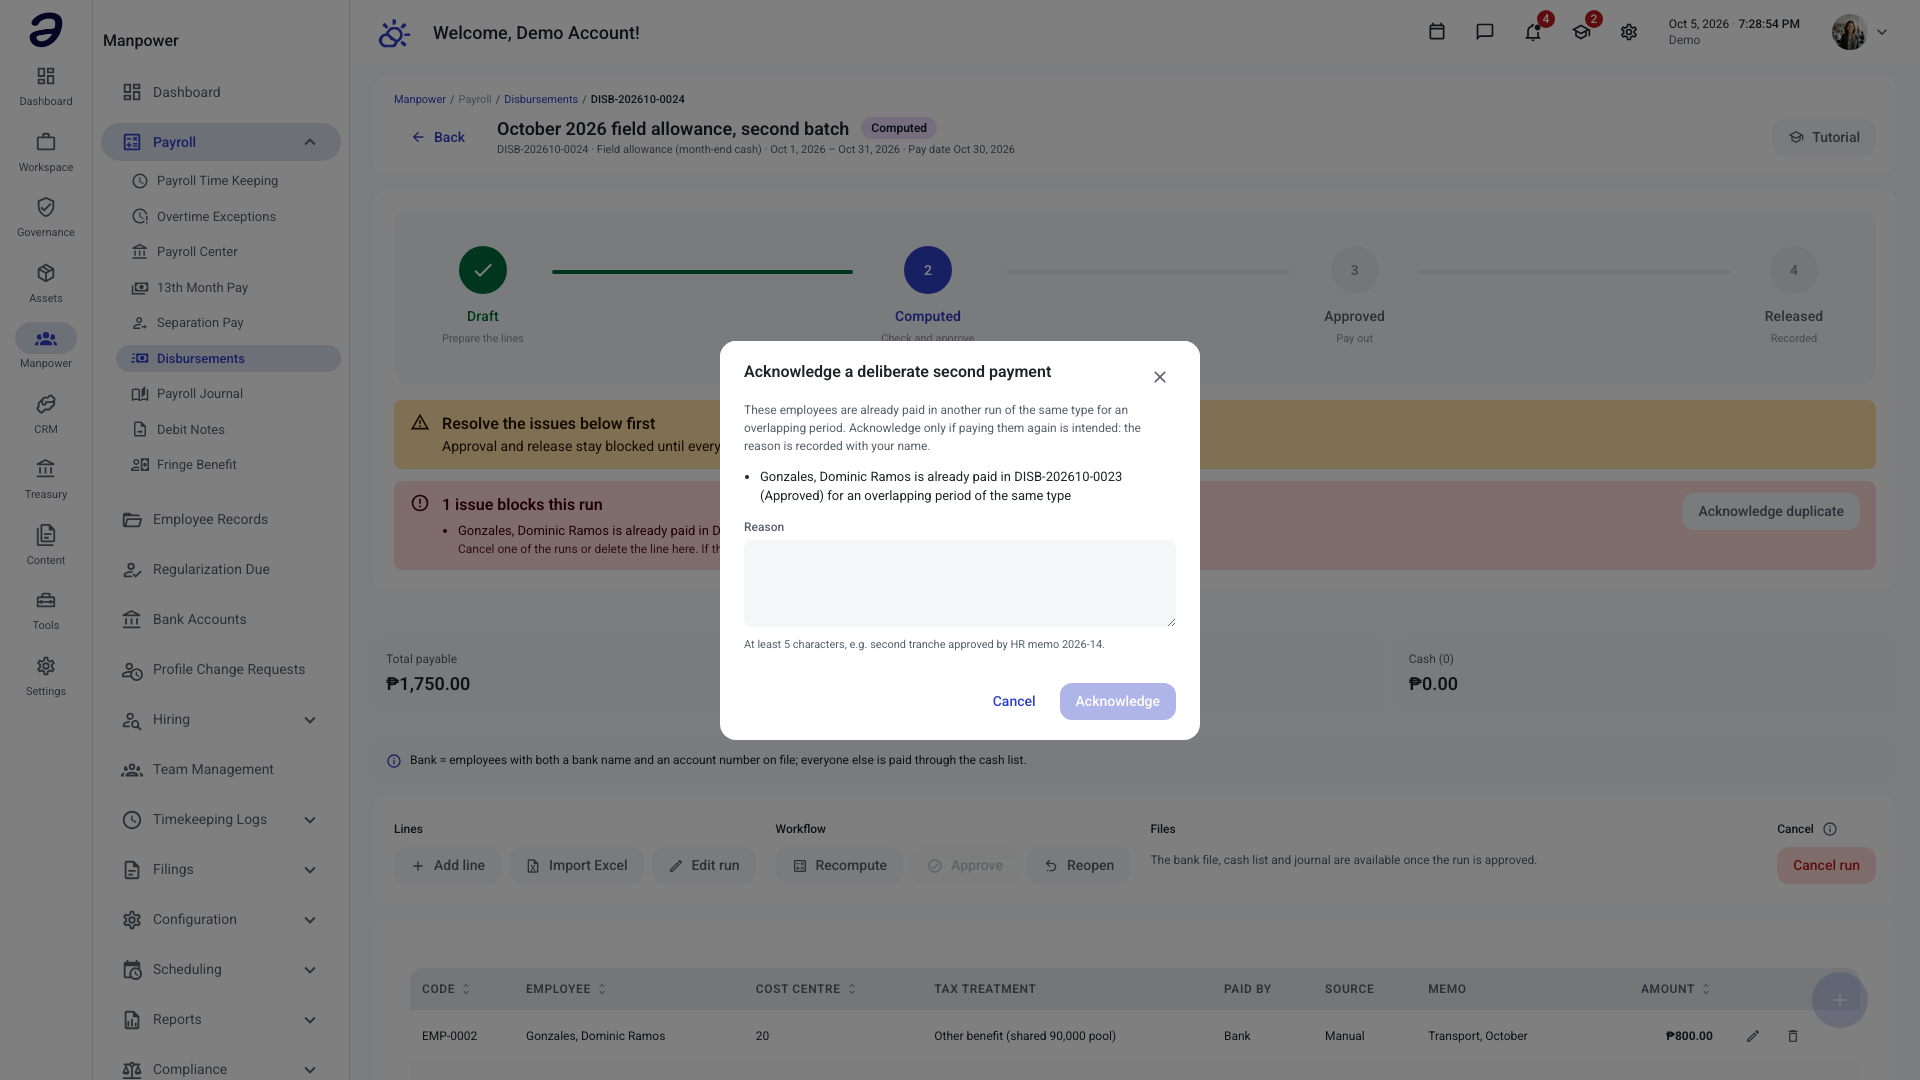Open Payroll Center
1920x1080 pixels.
tap(228, 252)
